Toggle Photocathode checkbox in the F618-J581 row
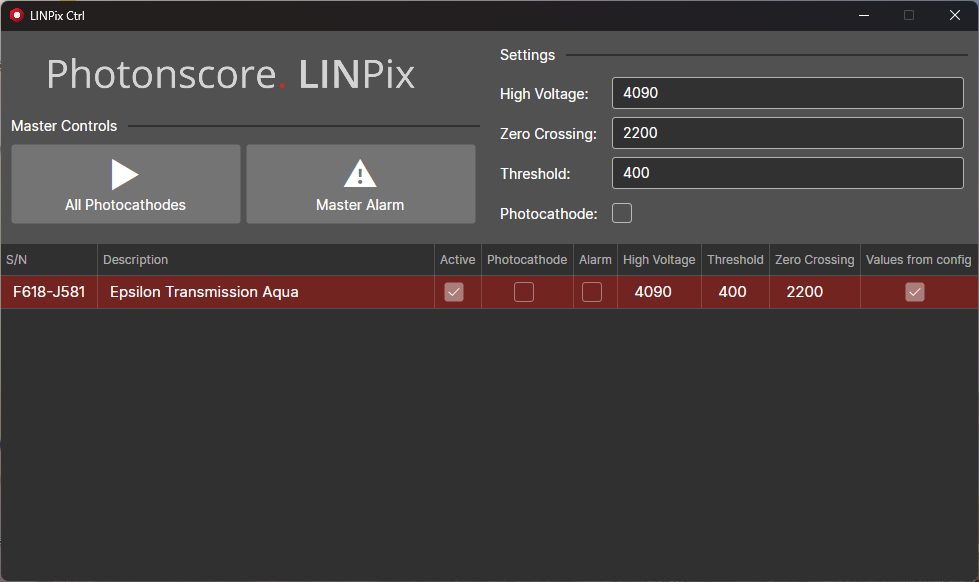Image resolution: width=979 pixels, height=582 pixels. tap(524, 292)
